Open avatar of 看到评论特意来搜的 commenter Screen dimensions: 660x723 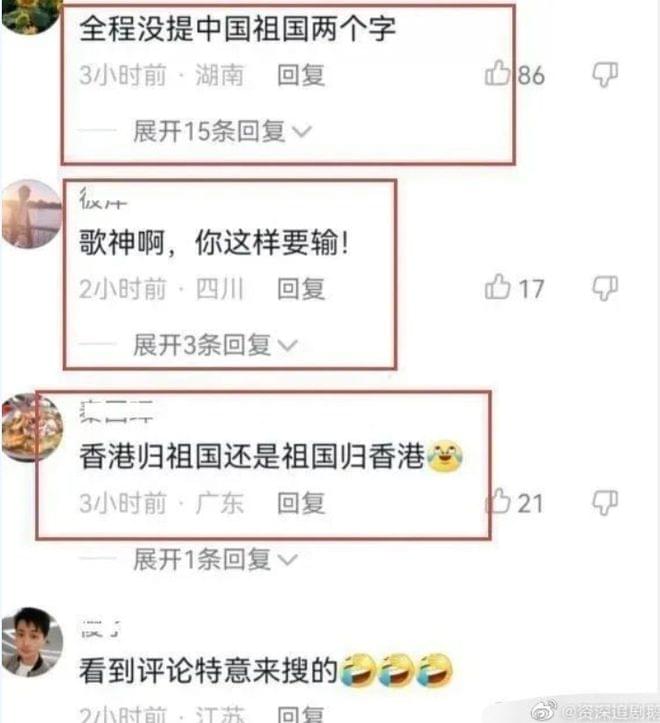point(31,642)
